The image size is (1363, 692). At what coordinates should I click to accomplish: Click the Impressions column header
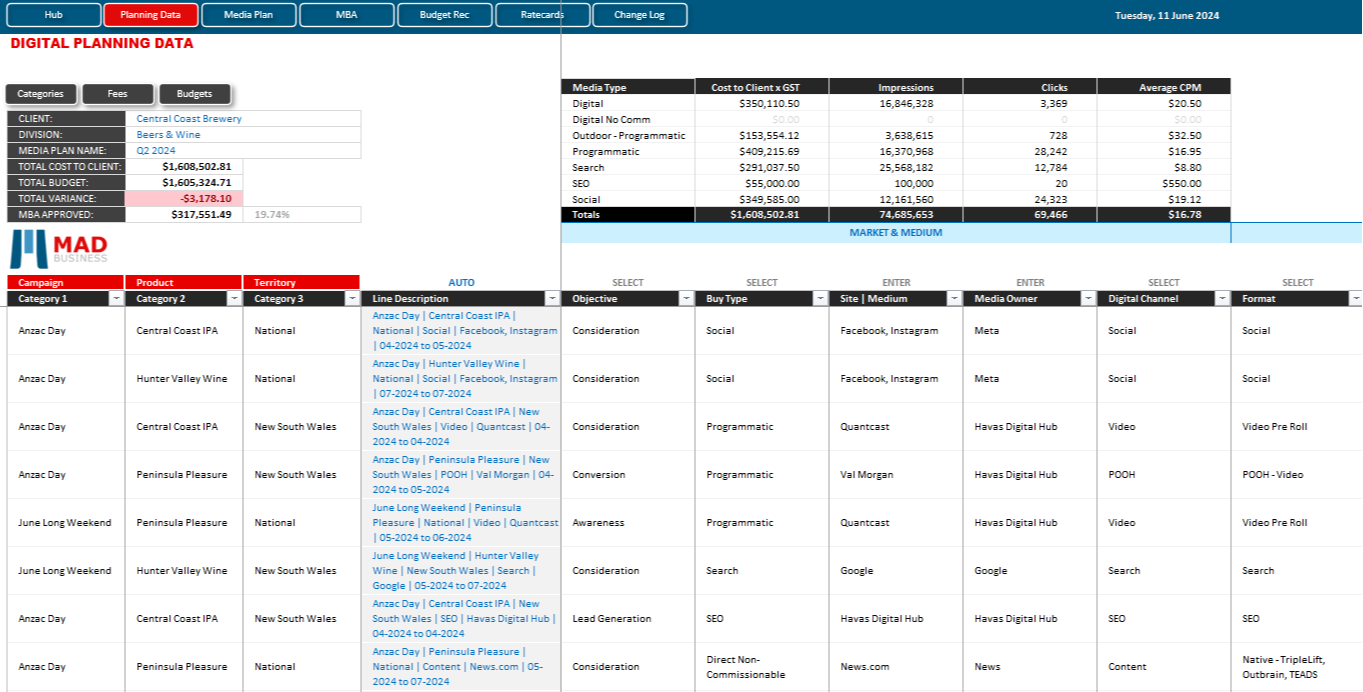(896, 87)
